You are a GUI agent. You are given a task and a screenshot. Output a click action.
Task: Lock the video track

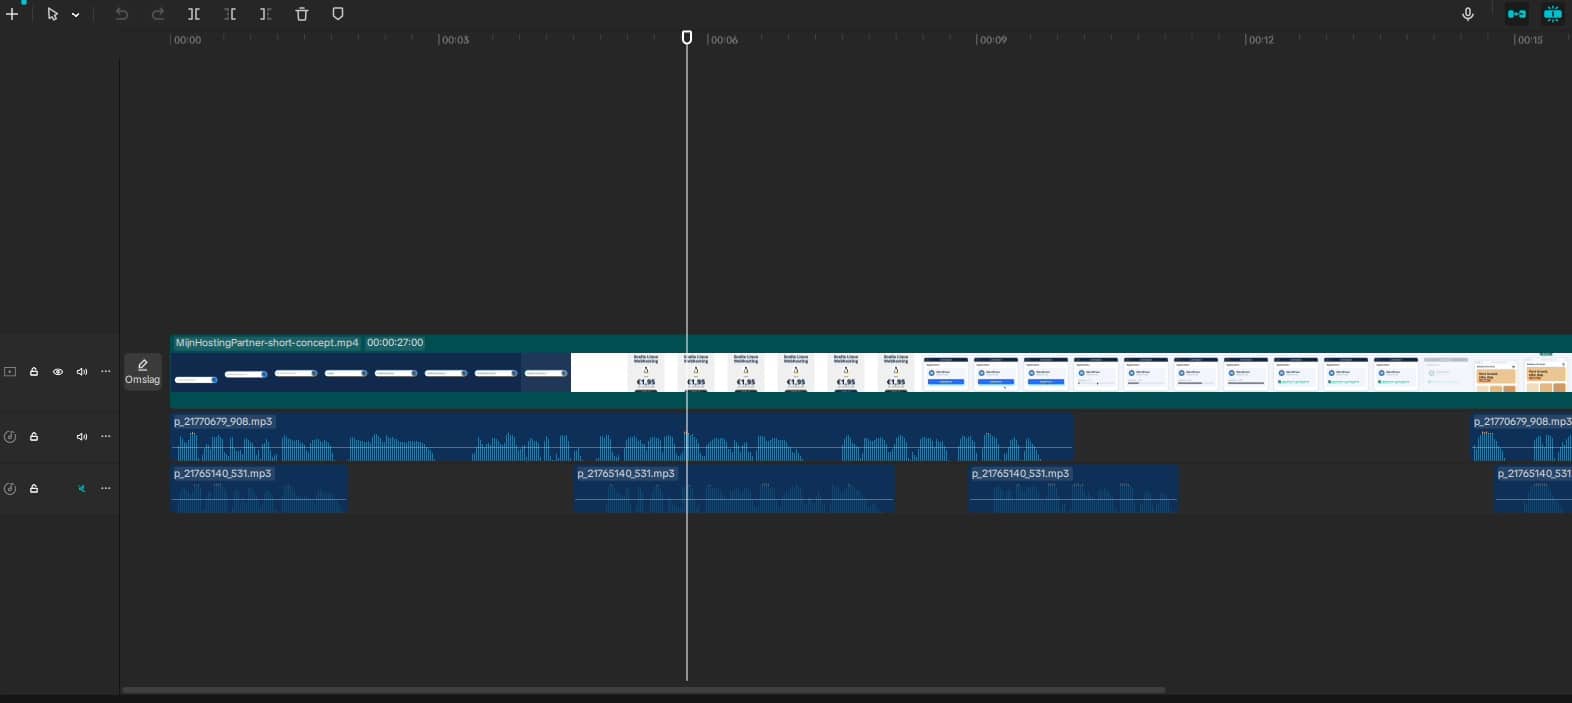[34, 372]
